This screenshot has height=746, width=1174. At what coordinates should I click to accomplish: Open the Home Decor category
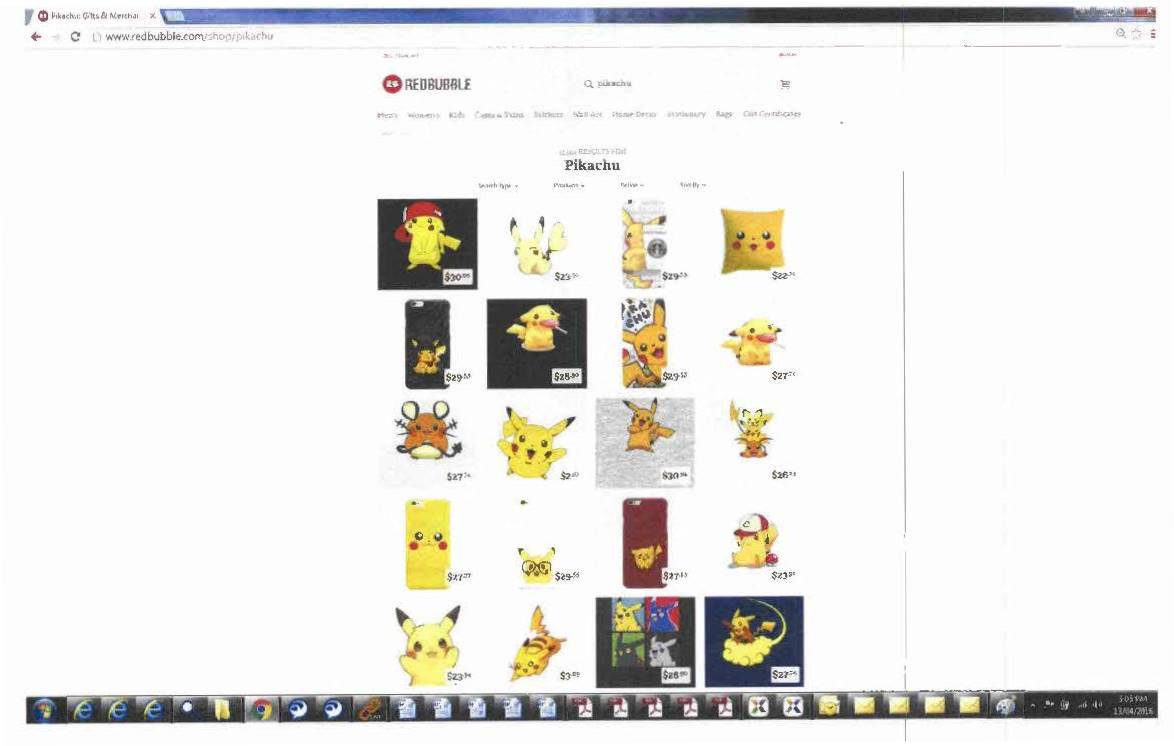click(633, 115)
